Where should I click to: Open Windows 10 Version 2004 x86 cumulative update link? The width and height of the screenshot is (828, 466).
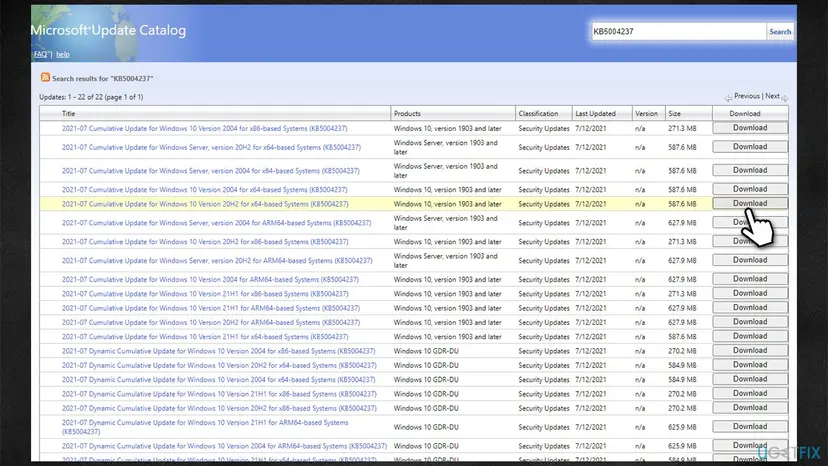pyautogui.click(x=204, y=128)
